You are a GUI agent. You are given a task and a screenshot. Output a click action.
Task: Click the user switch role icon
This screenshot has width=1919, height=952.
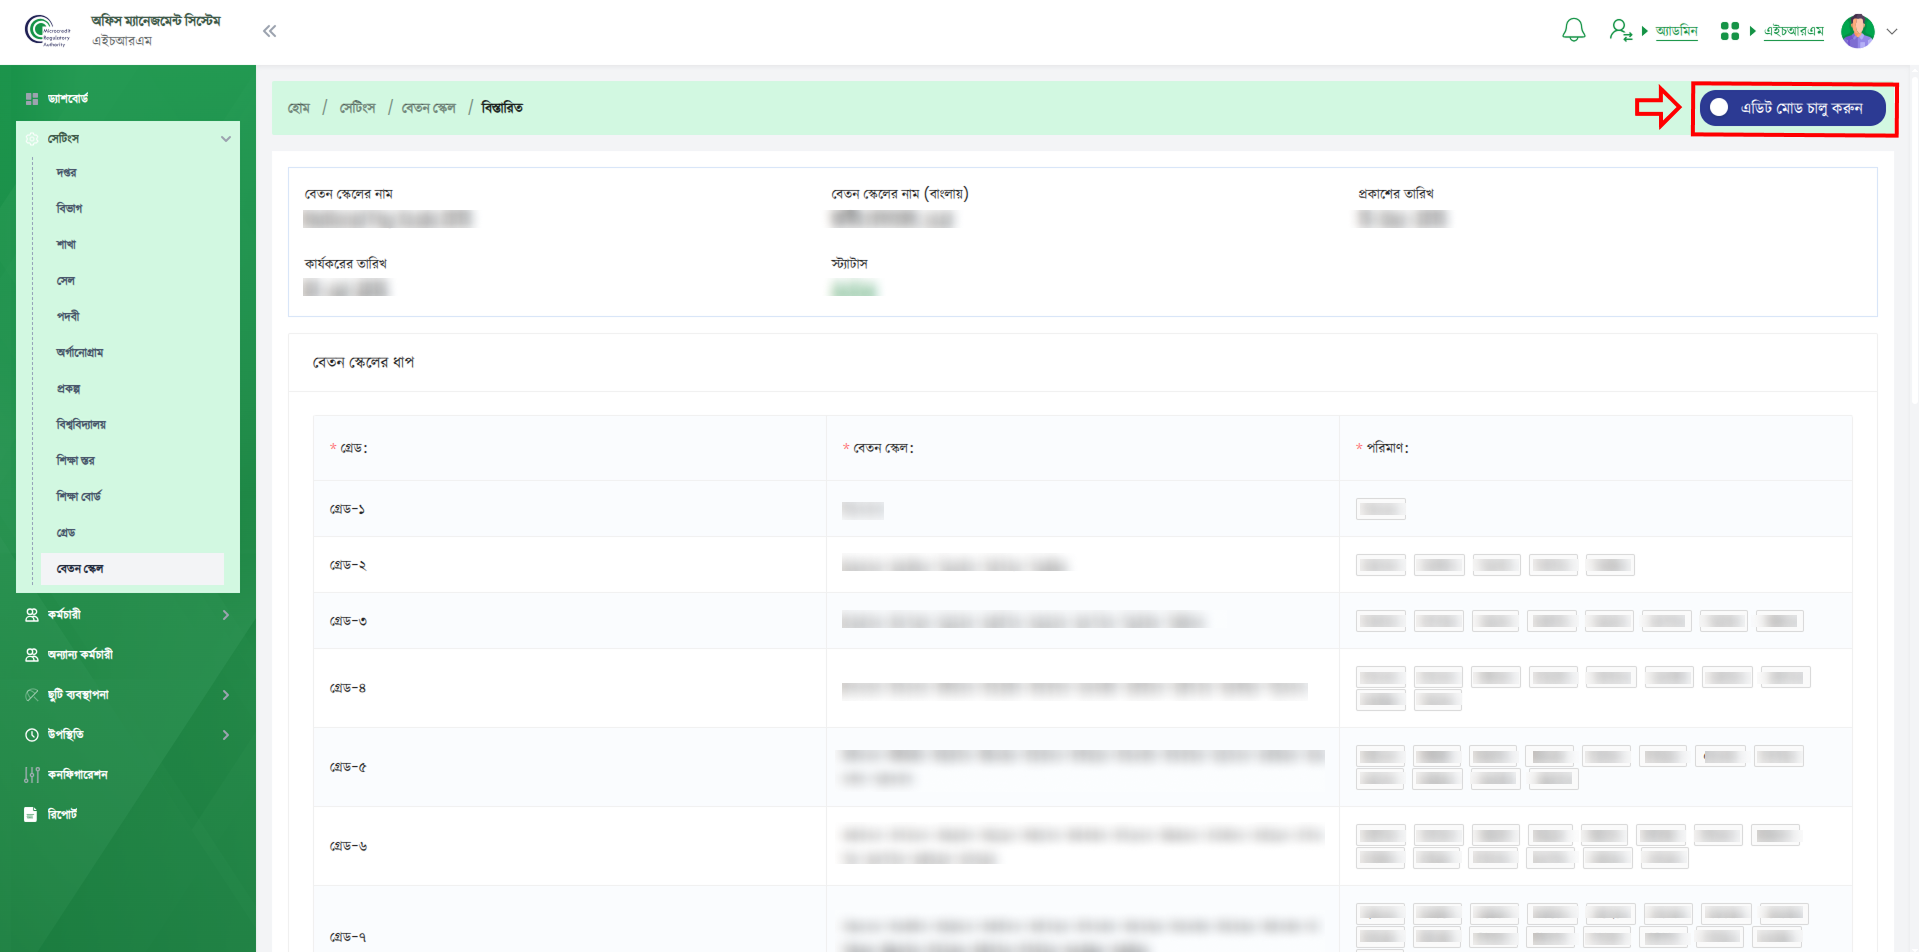[x=1620, y=31]
